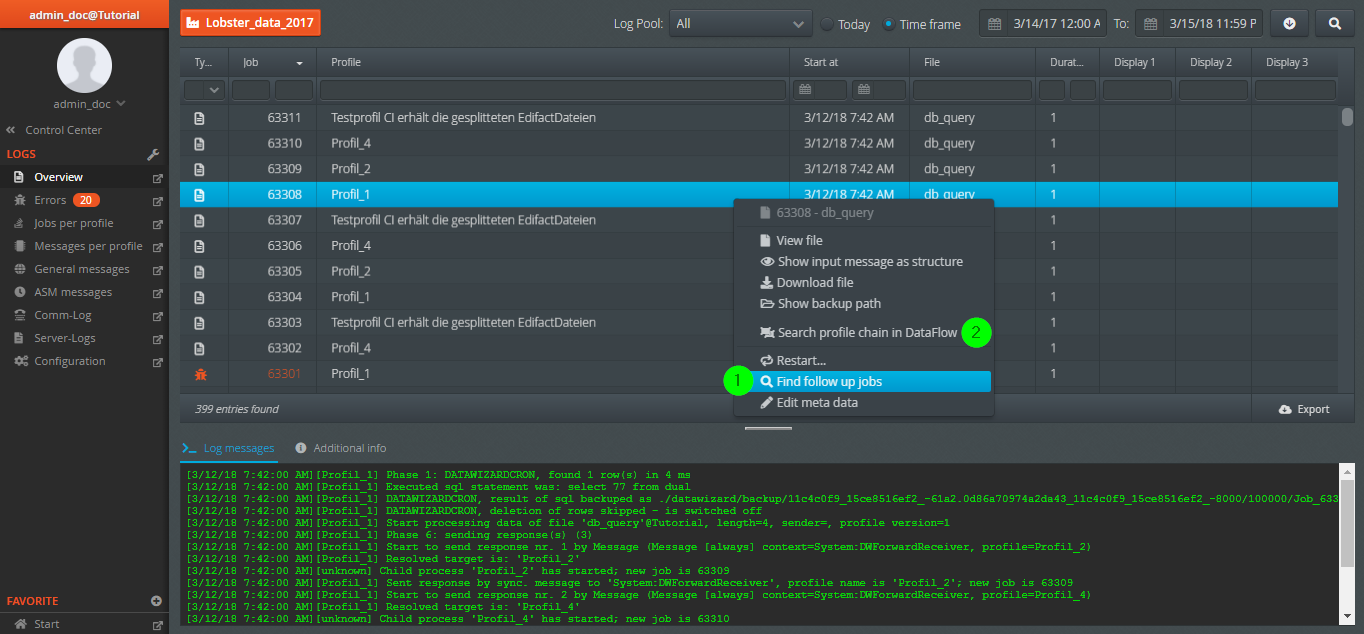Open ASM messages in sidebar
The image size is (1364, 634).
point(73,292)
